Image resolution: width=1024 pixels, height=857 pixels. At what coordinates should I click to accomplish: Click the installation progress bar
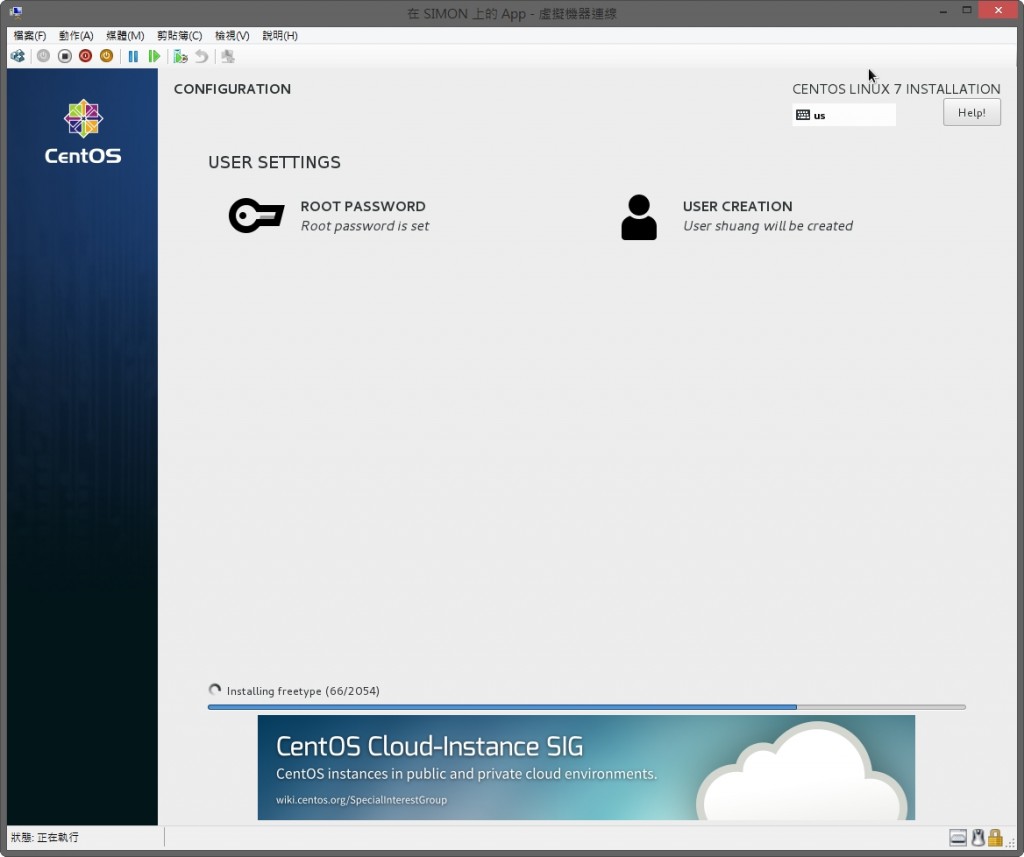point(586,707)
